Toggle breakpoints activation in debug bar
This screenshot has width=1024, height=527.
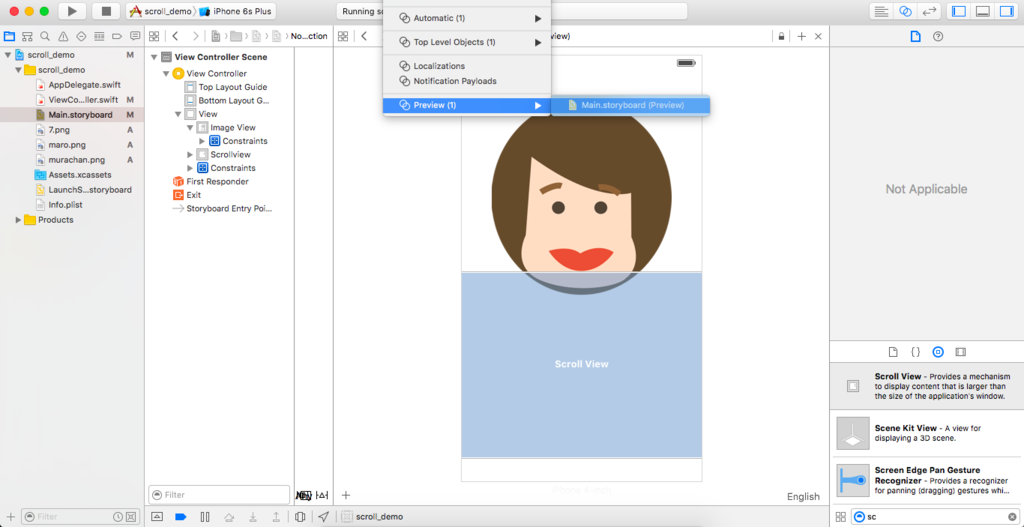pos(181,517)
